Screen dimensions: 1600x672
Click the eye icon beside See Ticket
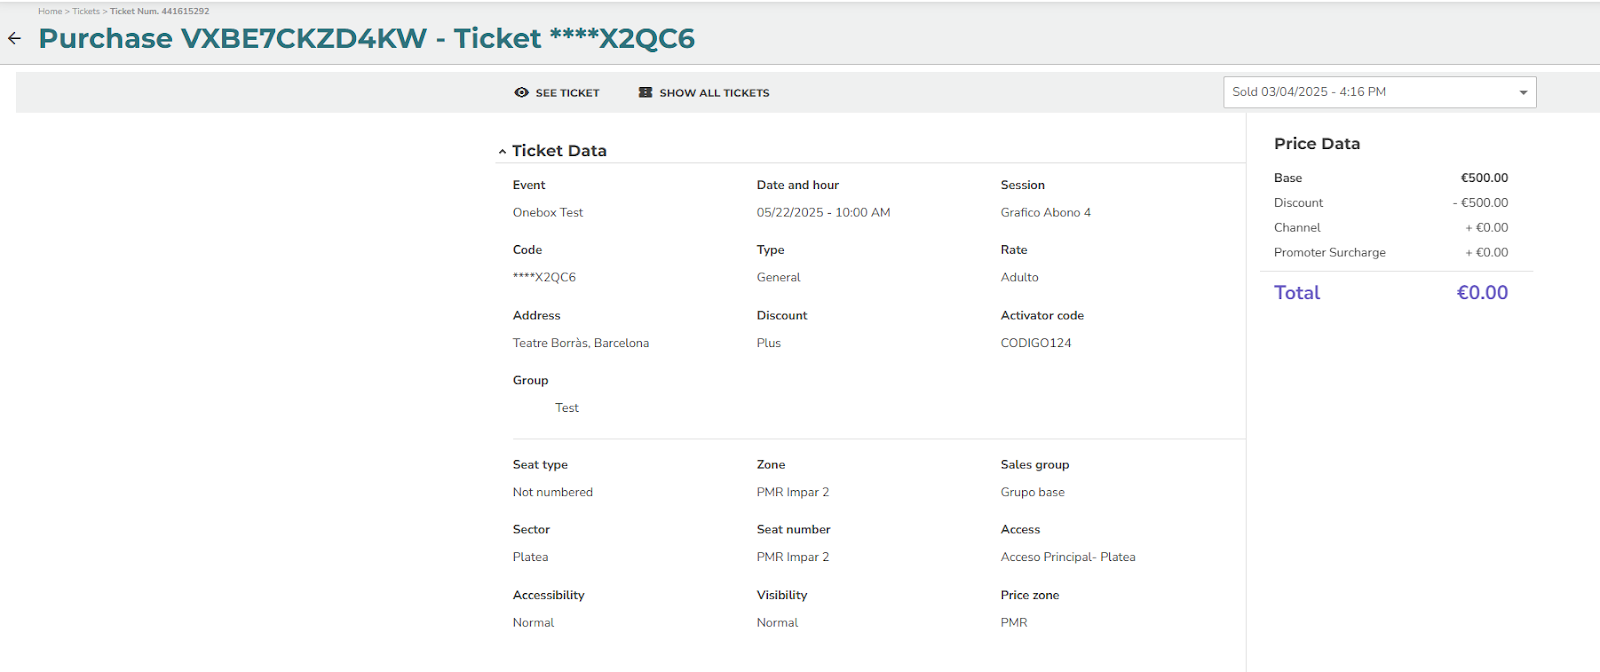[521, 92]
